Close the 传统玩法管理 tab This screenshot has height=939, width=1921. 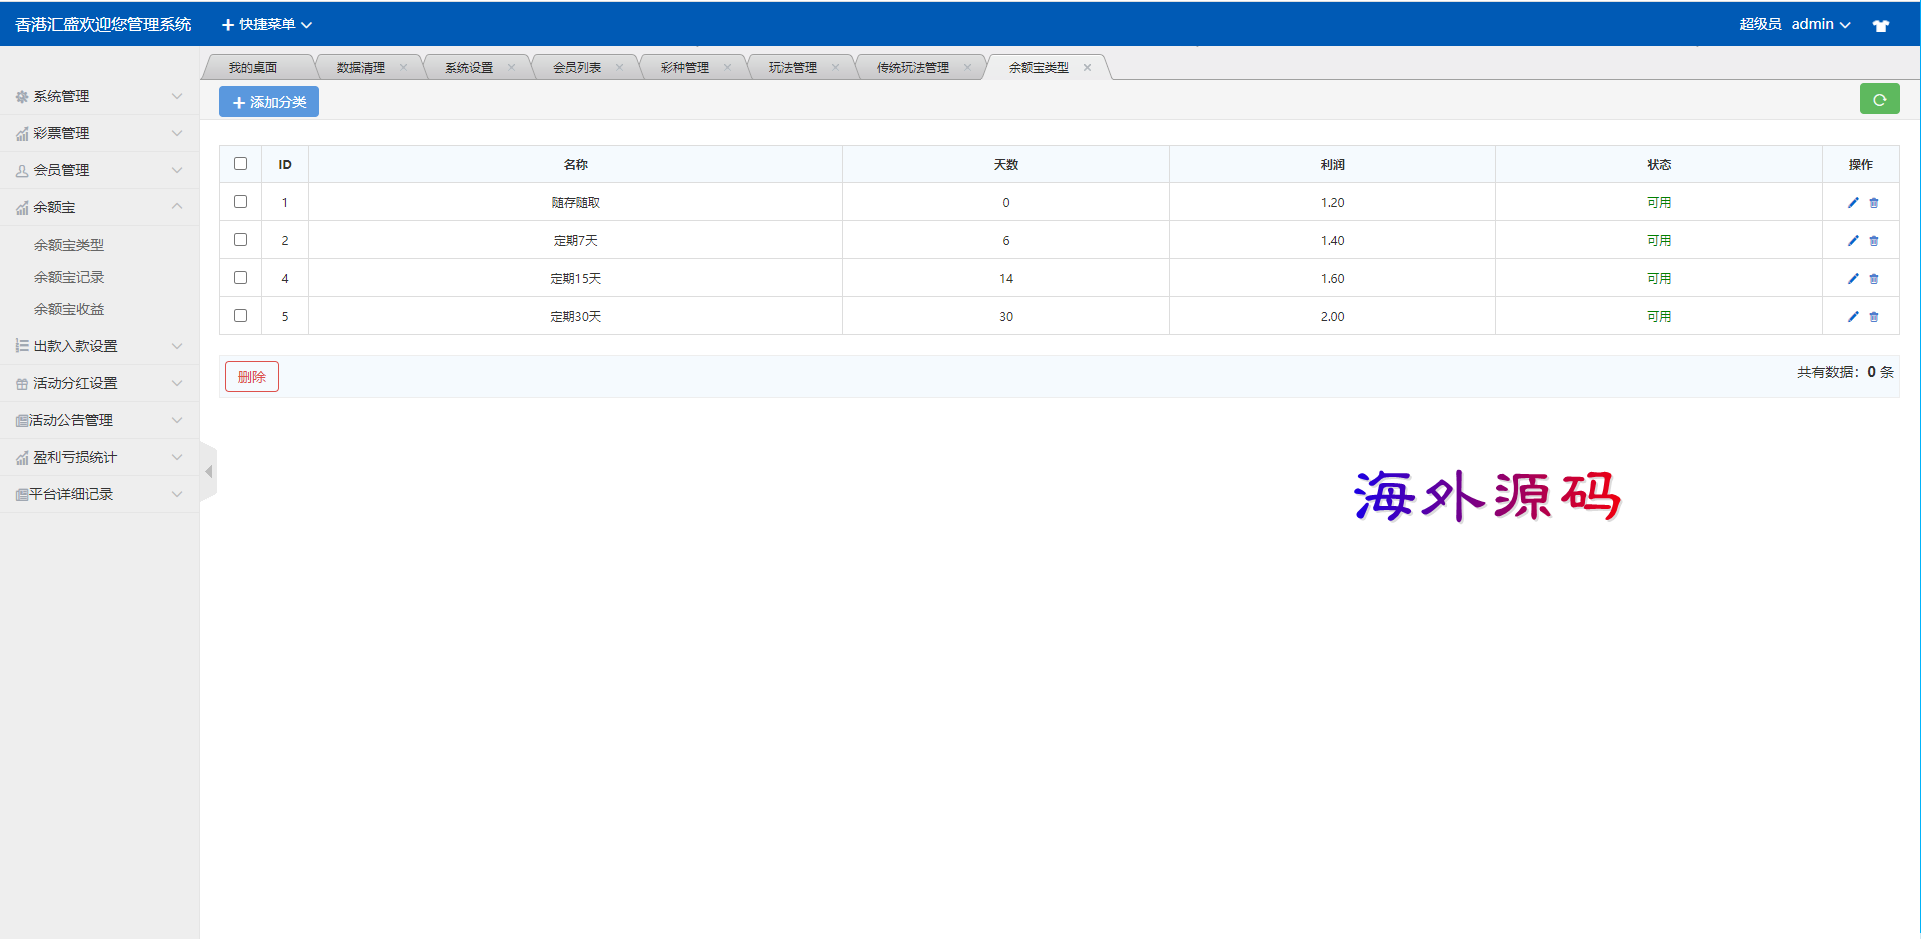click(x=967, y=68)
